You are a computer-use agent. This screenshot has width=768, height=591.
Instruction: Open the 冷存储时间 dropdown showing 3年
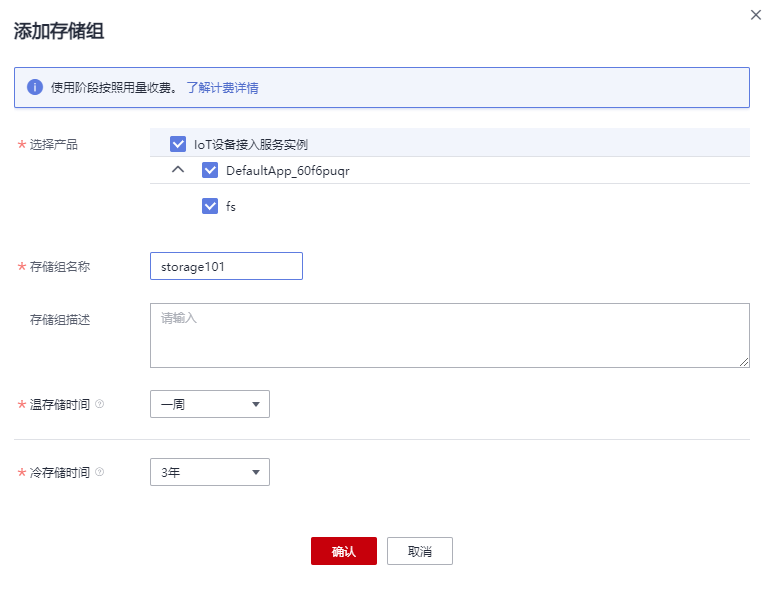pyautogui.click(x=209, y=472)
